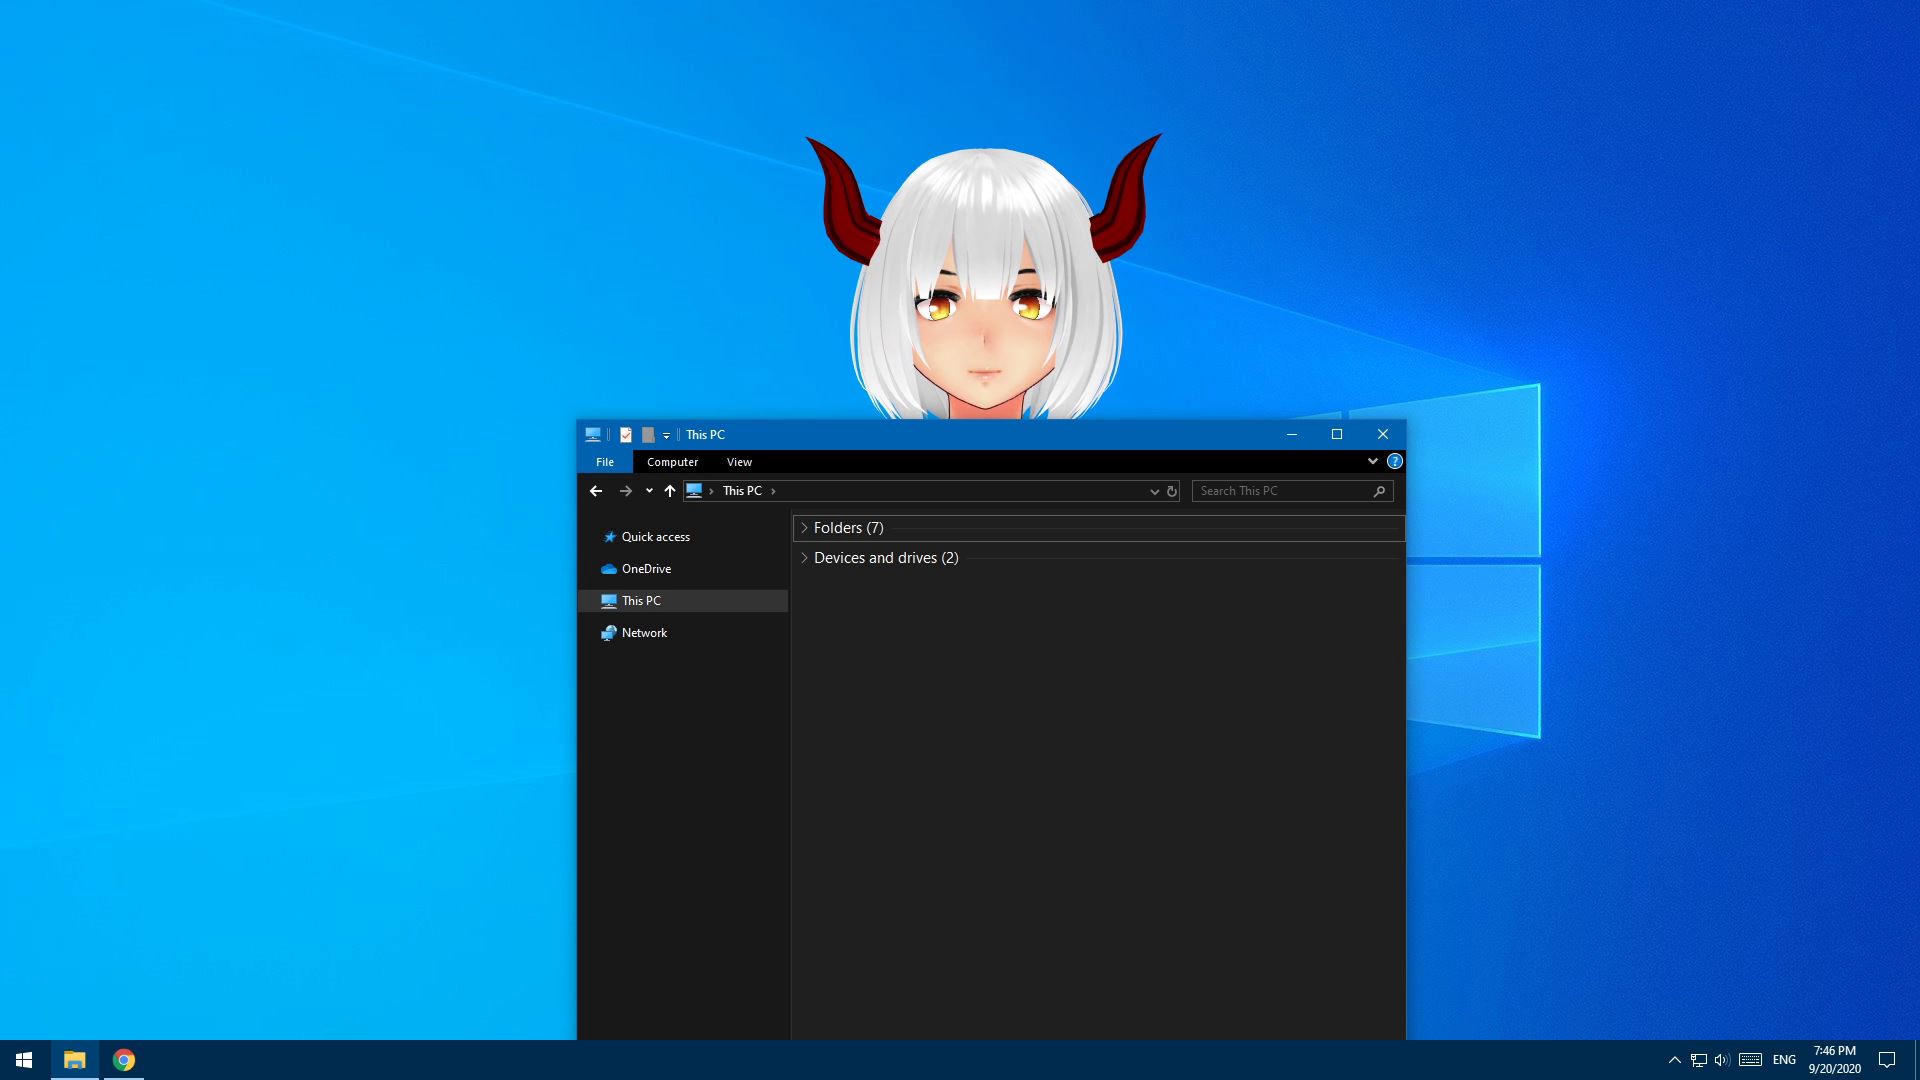Go back with the Back arrow

click(596, 491)
